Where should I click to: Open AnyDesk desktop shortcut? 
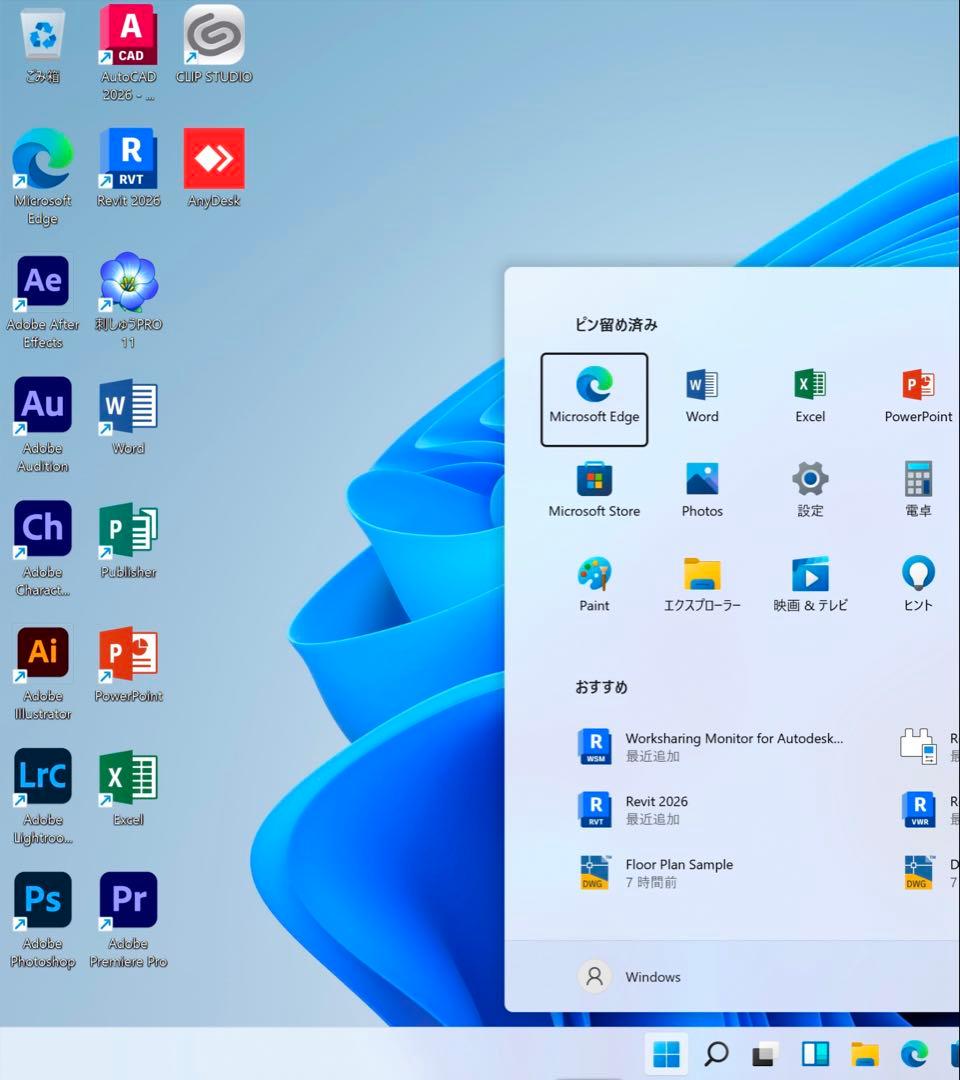click(x=214, y=160)
